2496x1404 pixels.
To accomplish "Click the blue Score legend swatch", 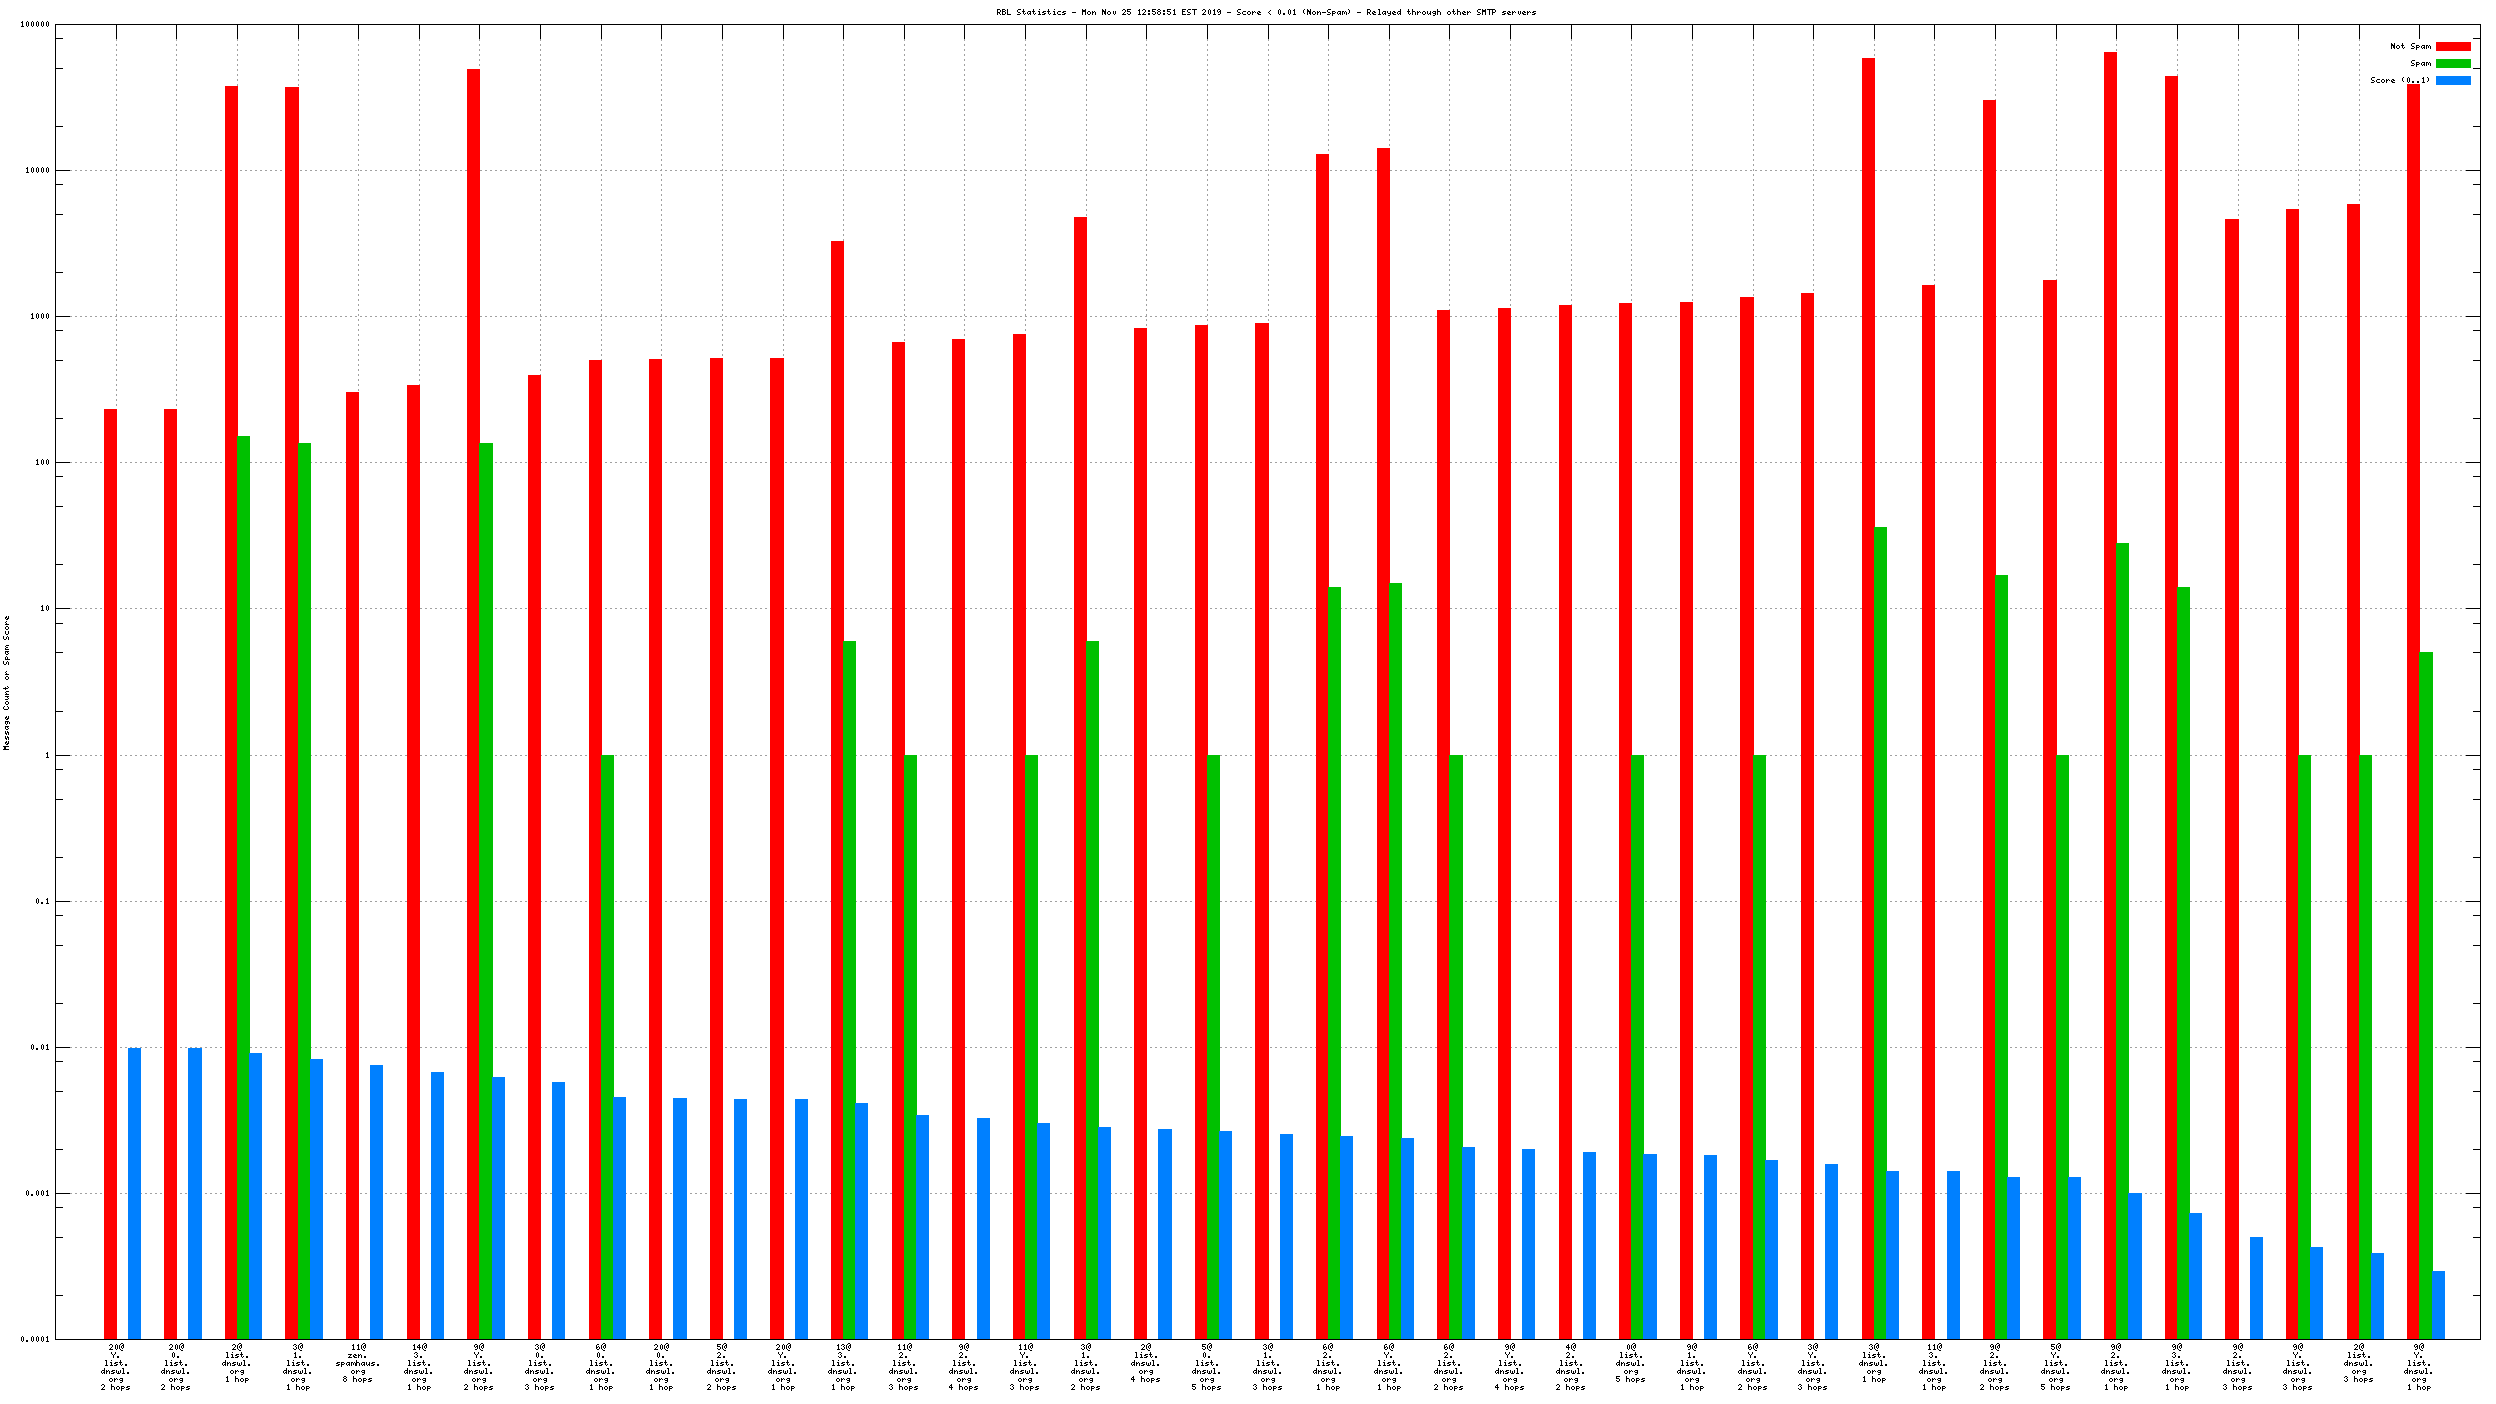I will [2452, 80].
